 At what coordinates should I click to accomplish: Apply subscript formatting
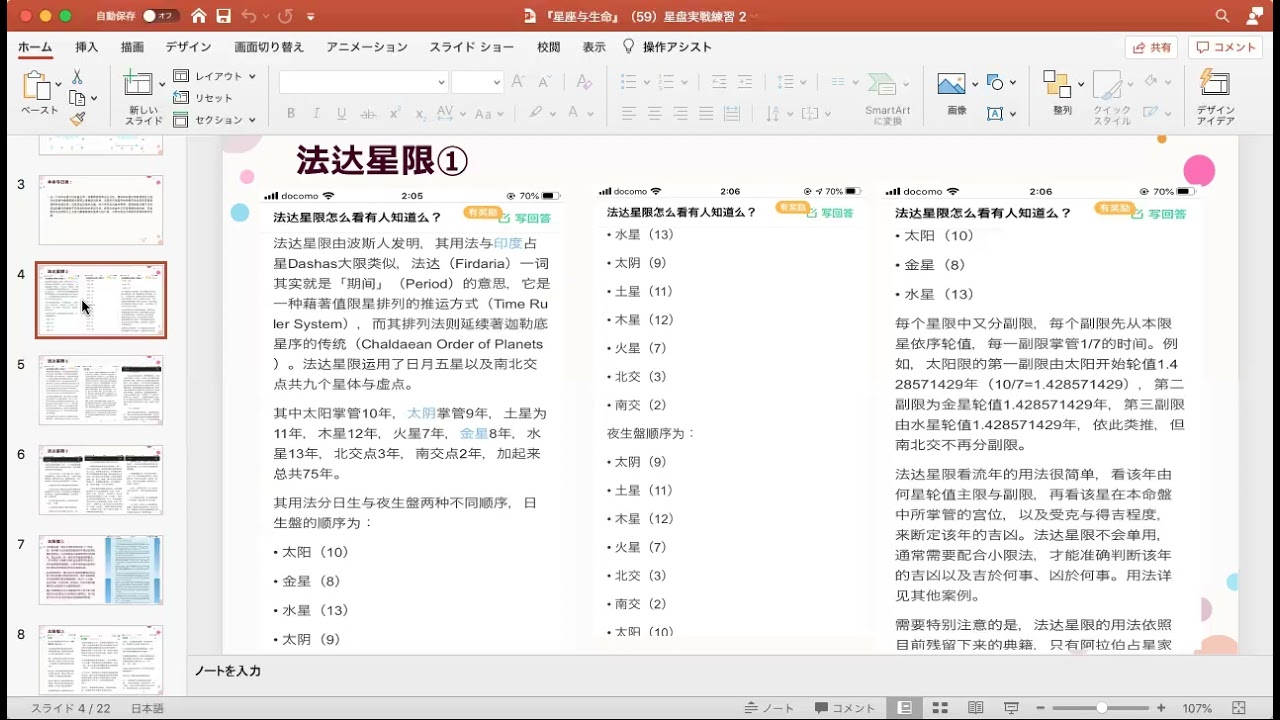pyautogui.click(x=420, y=114)
